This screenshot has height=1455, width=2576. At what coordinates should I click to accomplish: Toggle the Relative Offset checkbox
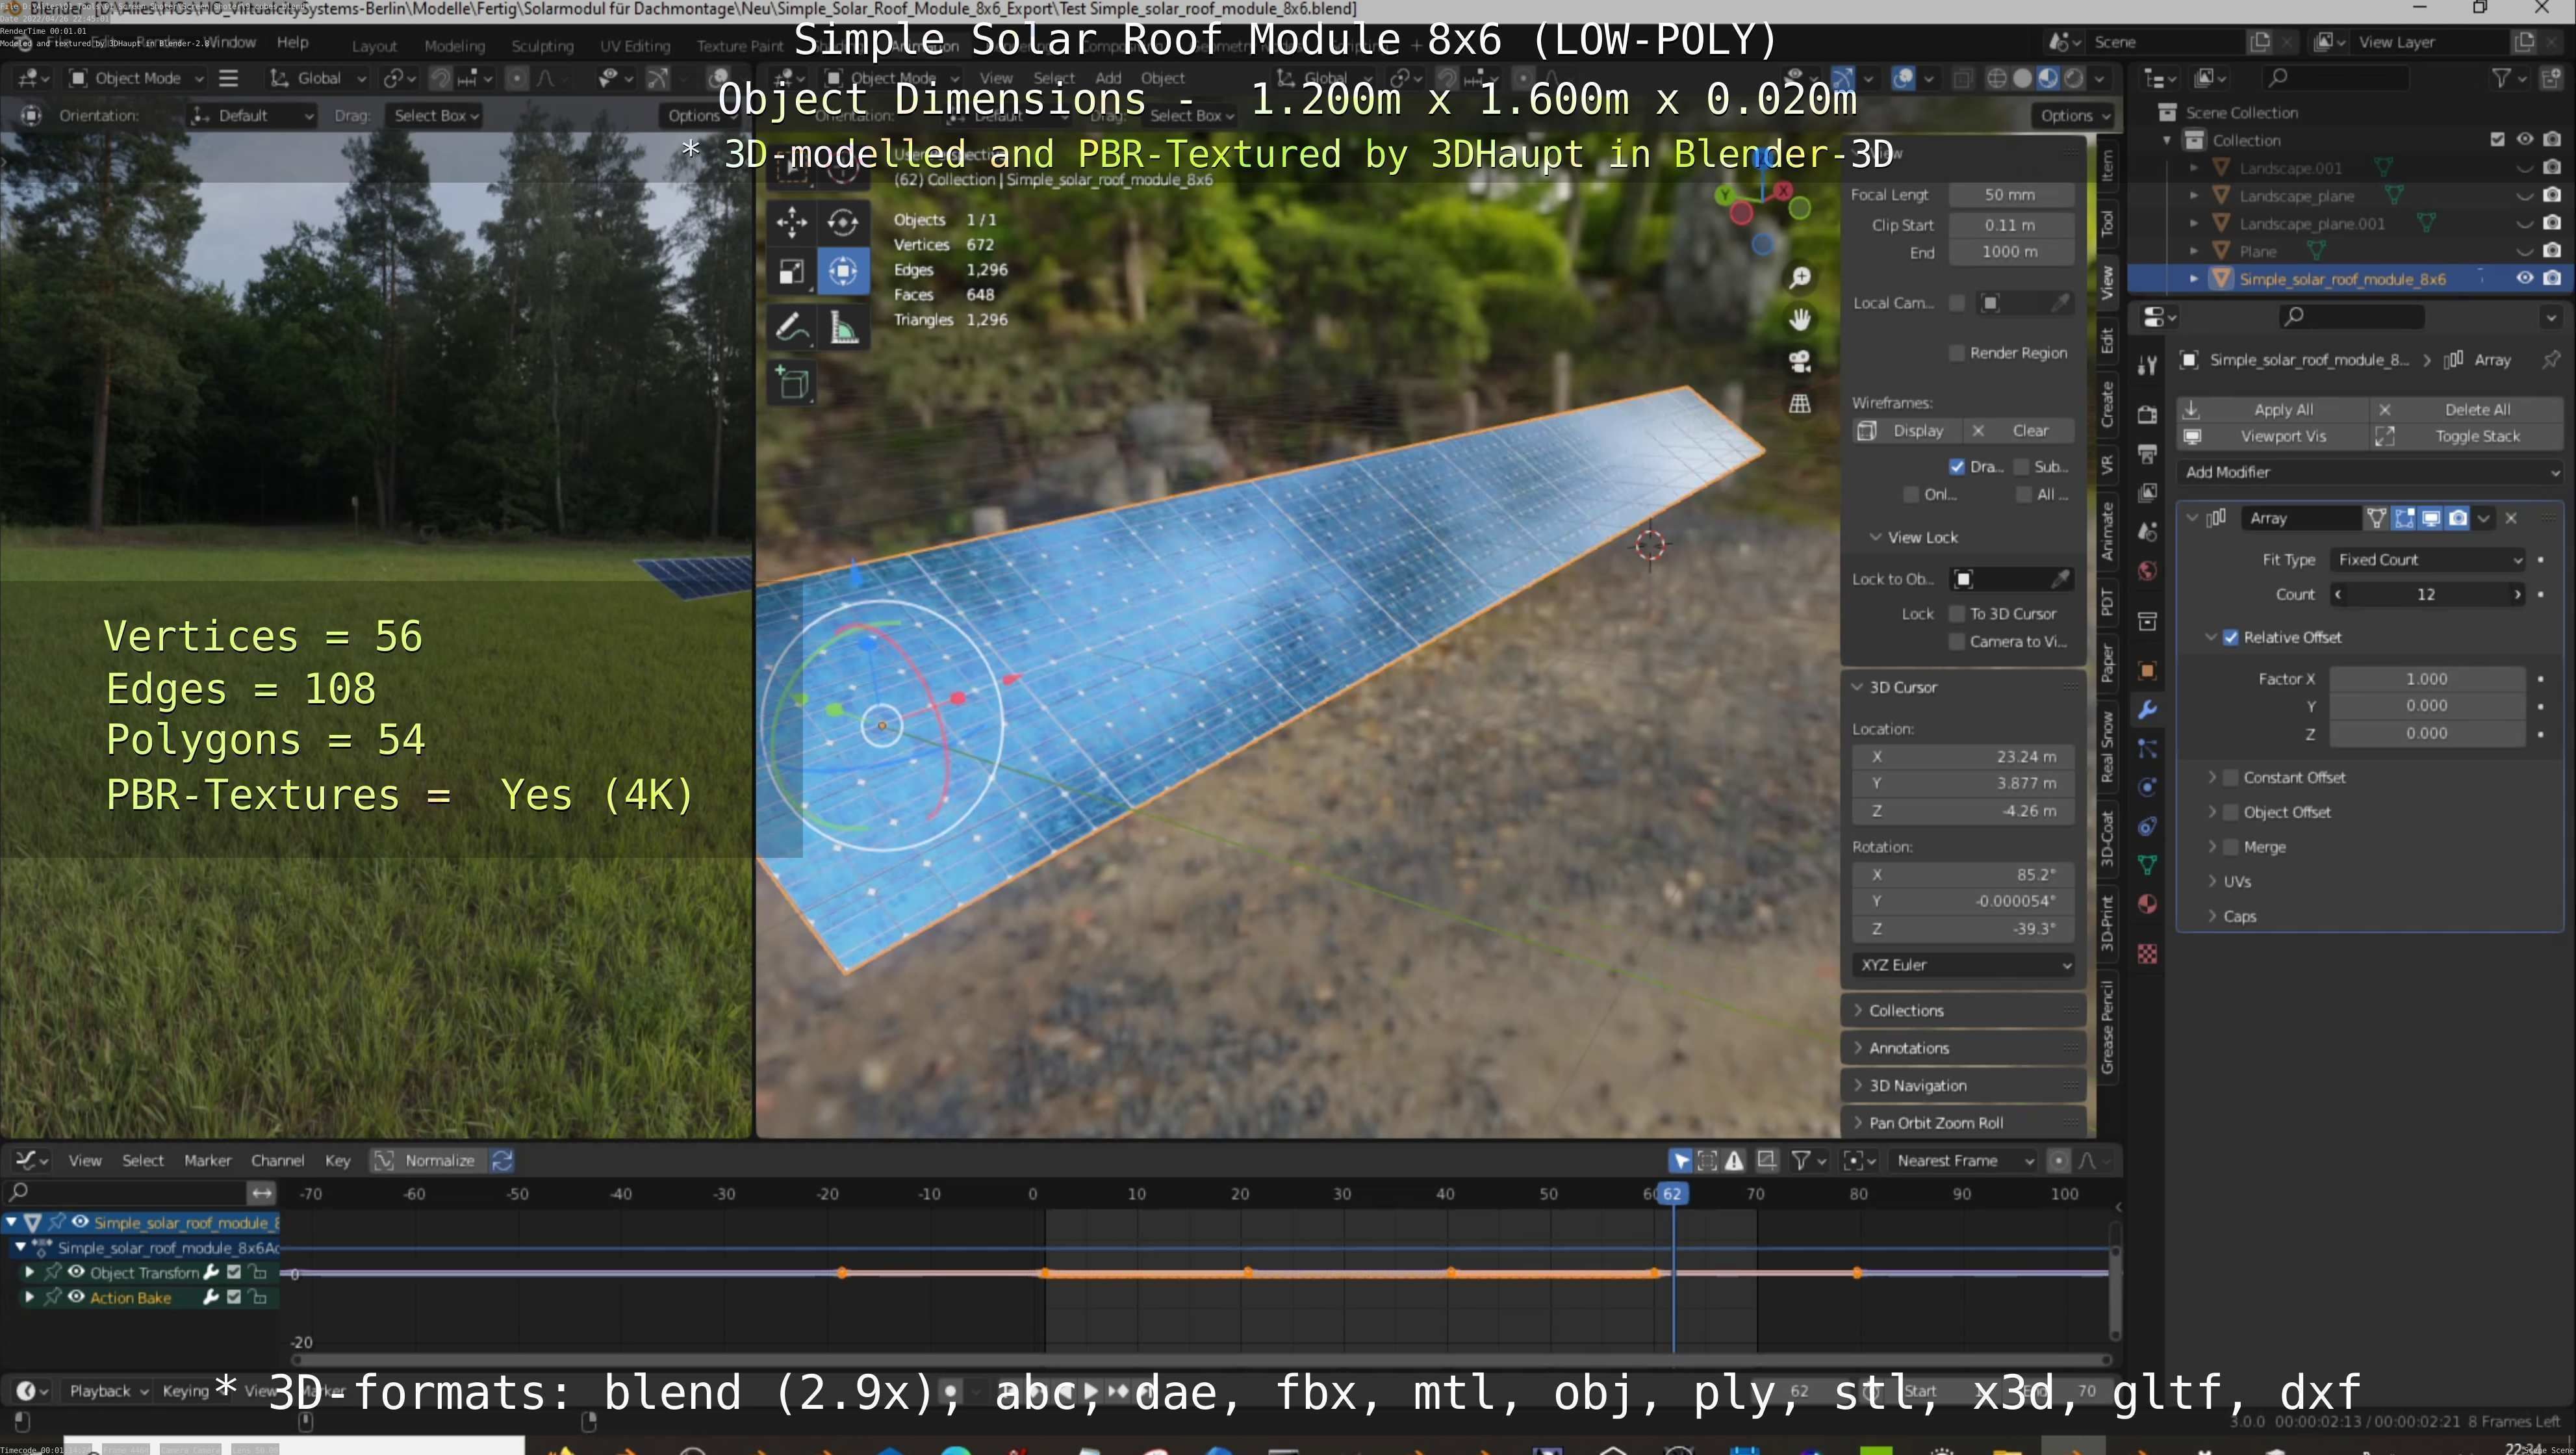[x=2230, y=637]
